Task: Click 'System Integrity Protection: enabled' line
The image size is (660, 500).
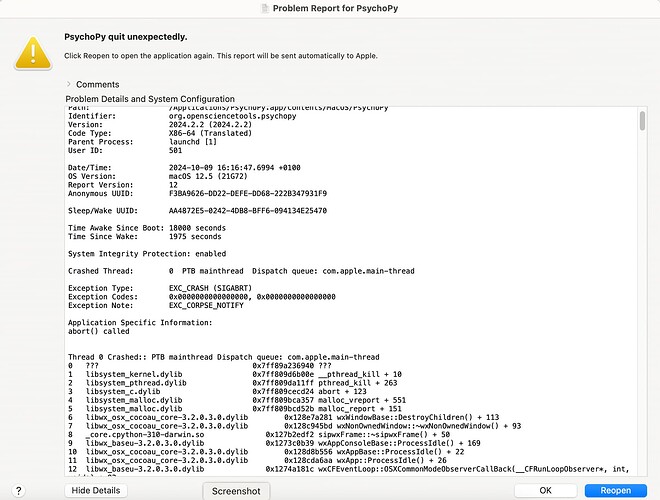Action: pyautogui.click(x=147, y=254)
